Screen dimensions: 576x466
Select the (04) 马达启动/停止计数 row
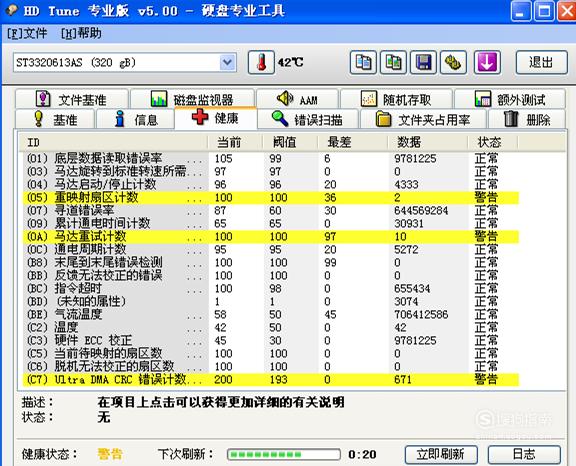tap(270, 184)
